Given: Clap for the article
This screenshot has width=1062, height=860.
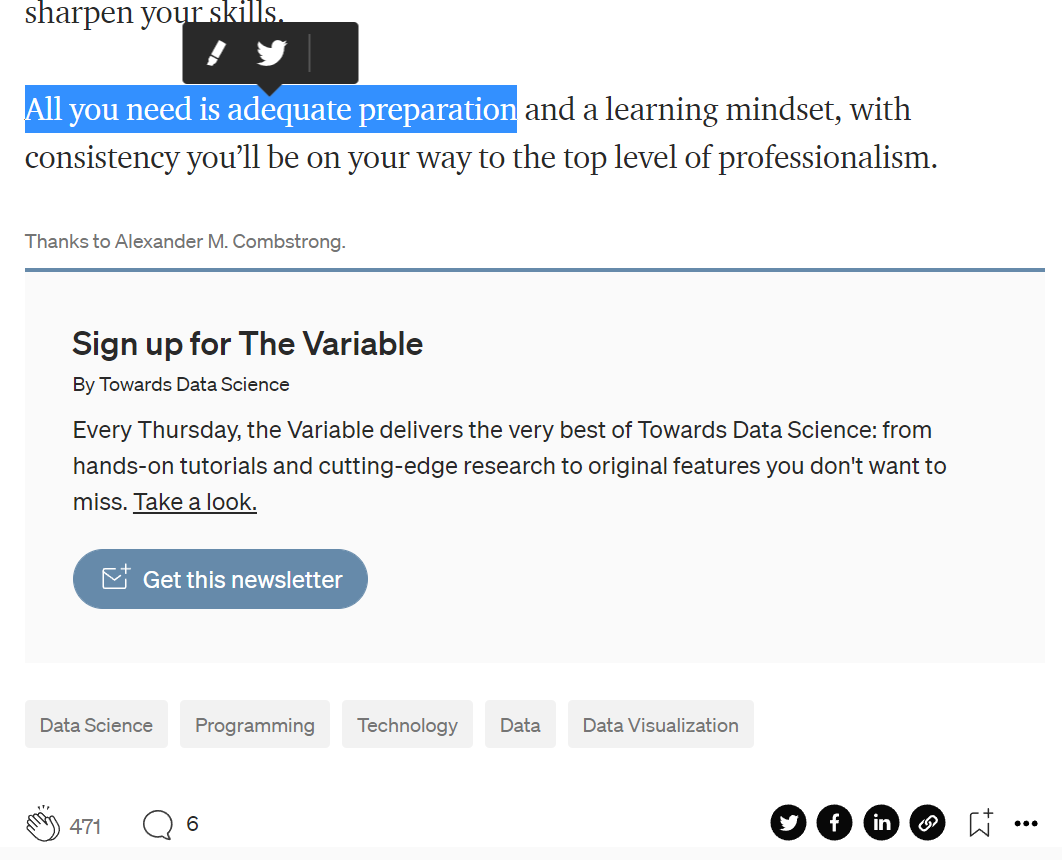Looking at the screenshot, I should (x=43, y=825).
